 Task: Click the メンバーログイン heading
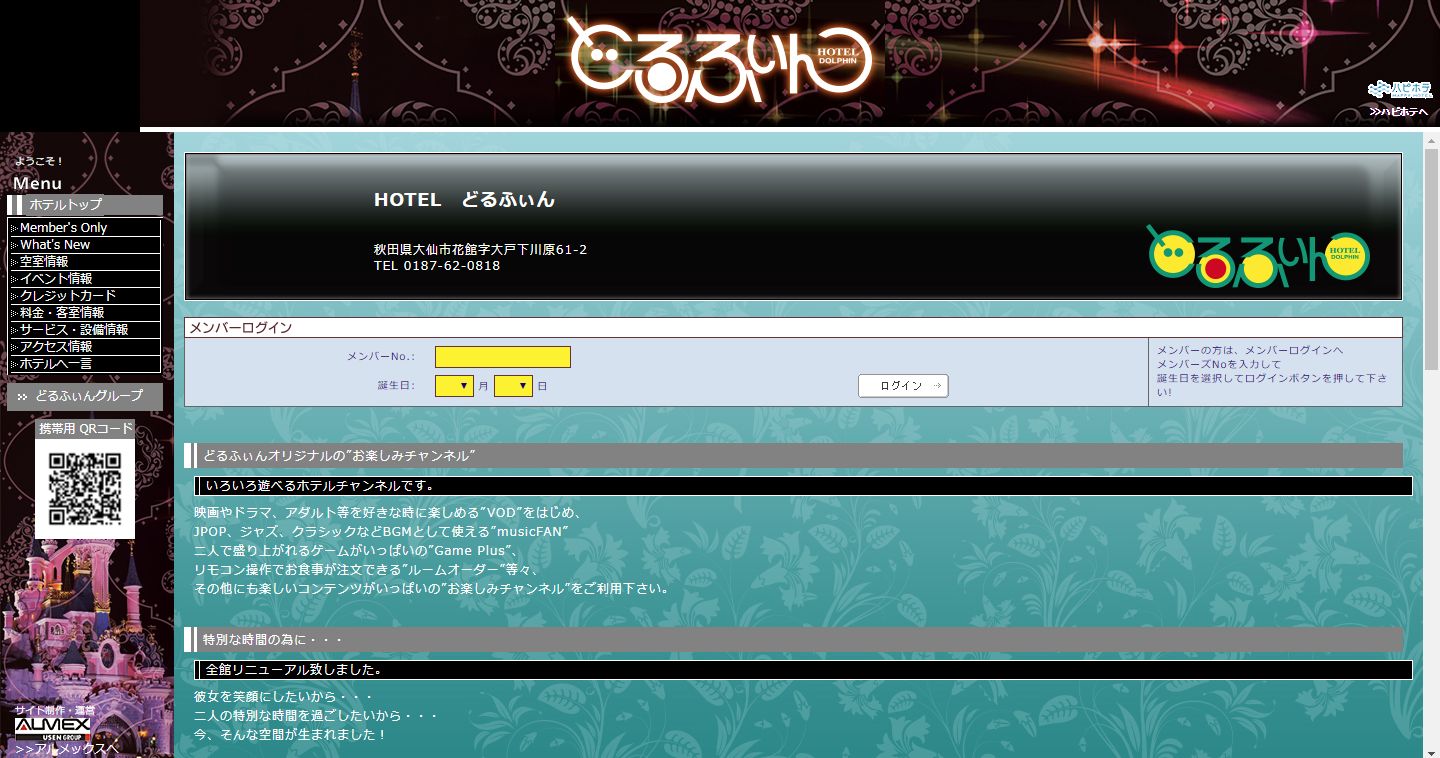pyautogui.click(x=241, y=328)
